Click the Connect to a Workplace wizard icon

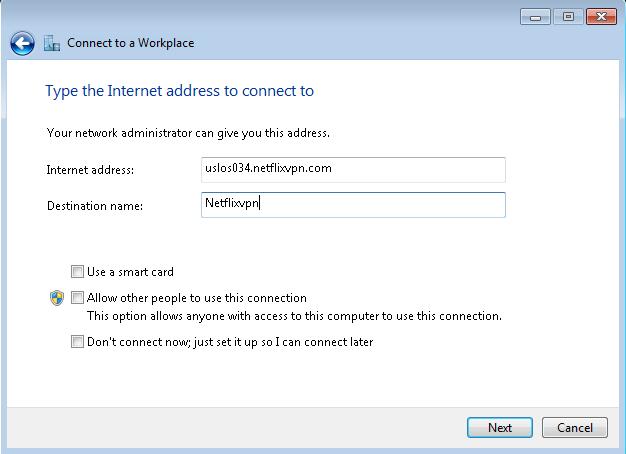coord(52,43)
